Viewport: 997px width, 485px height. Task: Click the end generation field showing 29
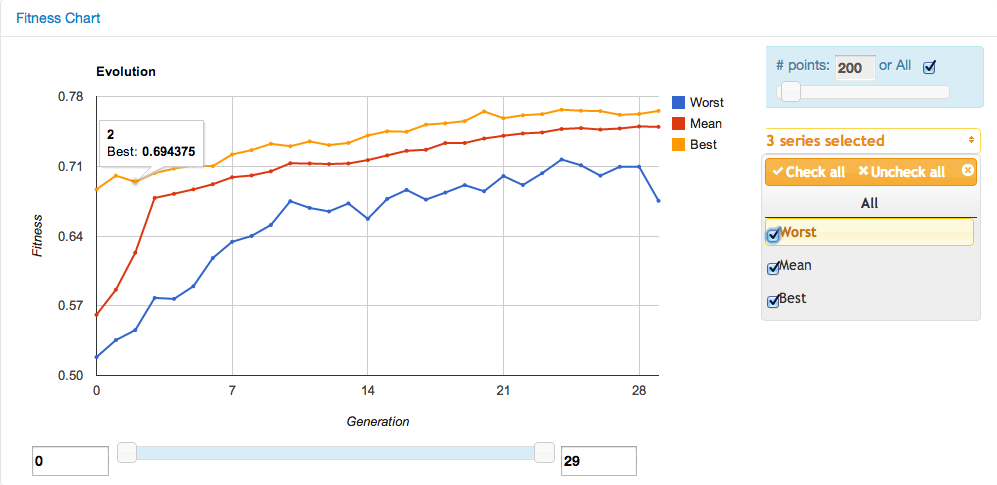(598, 461)
